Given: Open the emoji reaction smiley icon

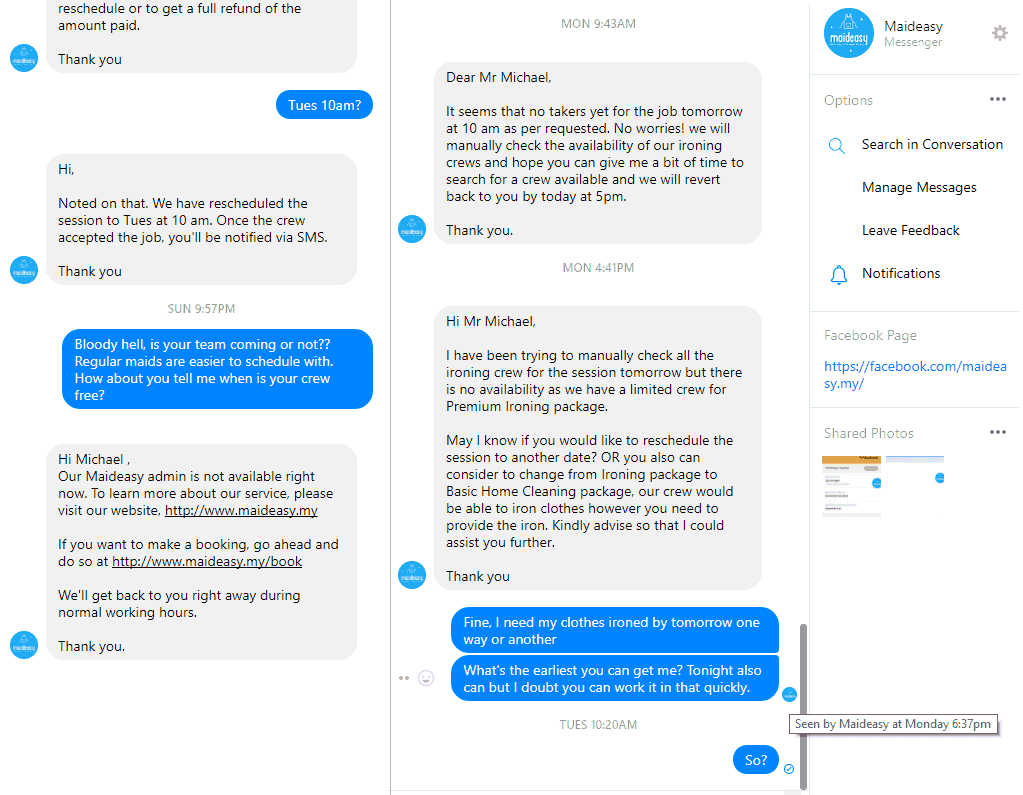Looking at the screenshot, I should click(x=426, y=678).
